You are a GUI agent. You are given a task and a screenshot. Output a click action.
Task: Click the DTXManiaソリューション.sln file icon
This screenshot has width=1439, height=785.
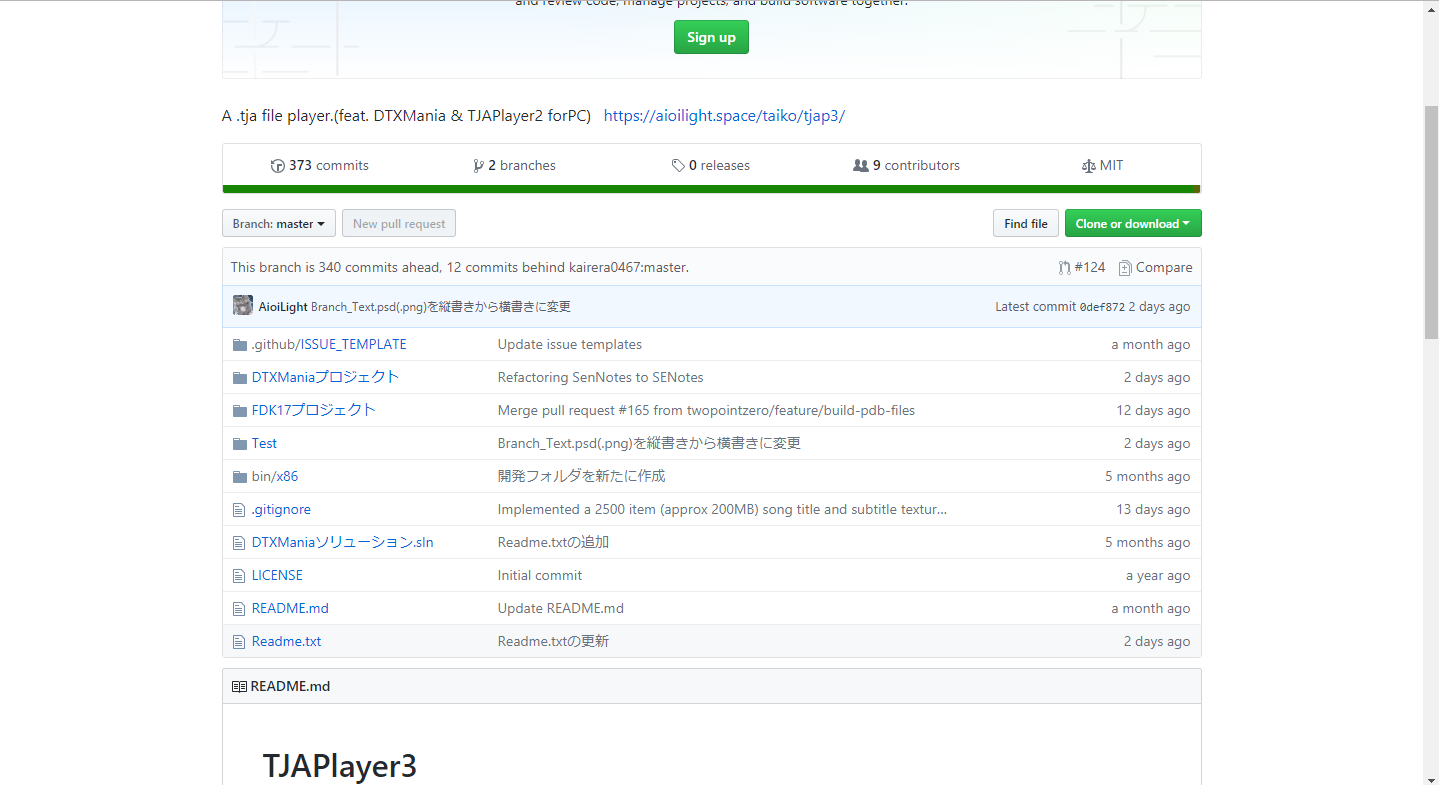(x=239, y=543)
